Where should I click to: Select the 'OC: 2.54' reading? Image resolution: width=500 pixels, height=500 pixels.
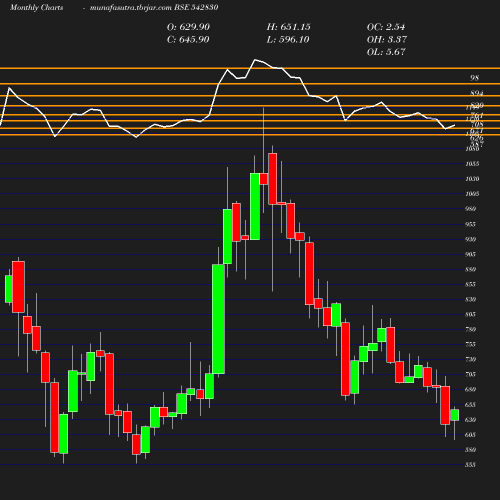click(386, 27)
